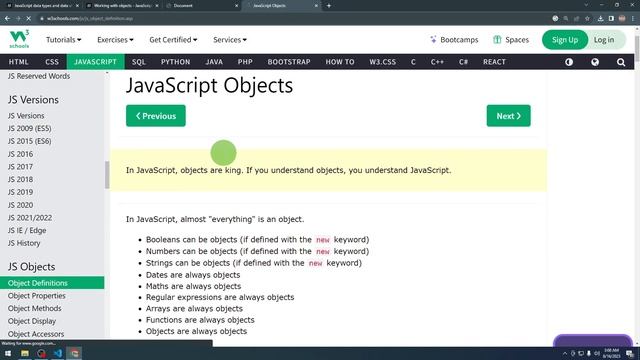The image size is (640, 360).
Task: Click the Log in button
Action: [604, 40]
